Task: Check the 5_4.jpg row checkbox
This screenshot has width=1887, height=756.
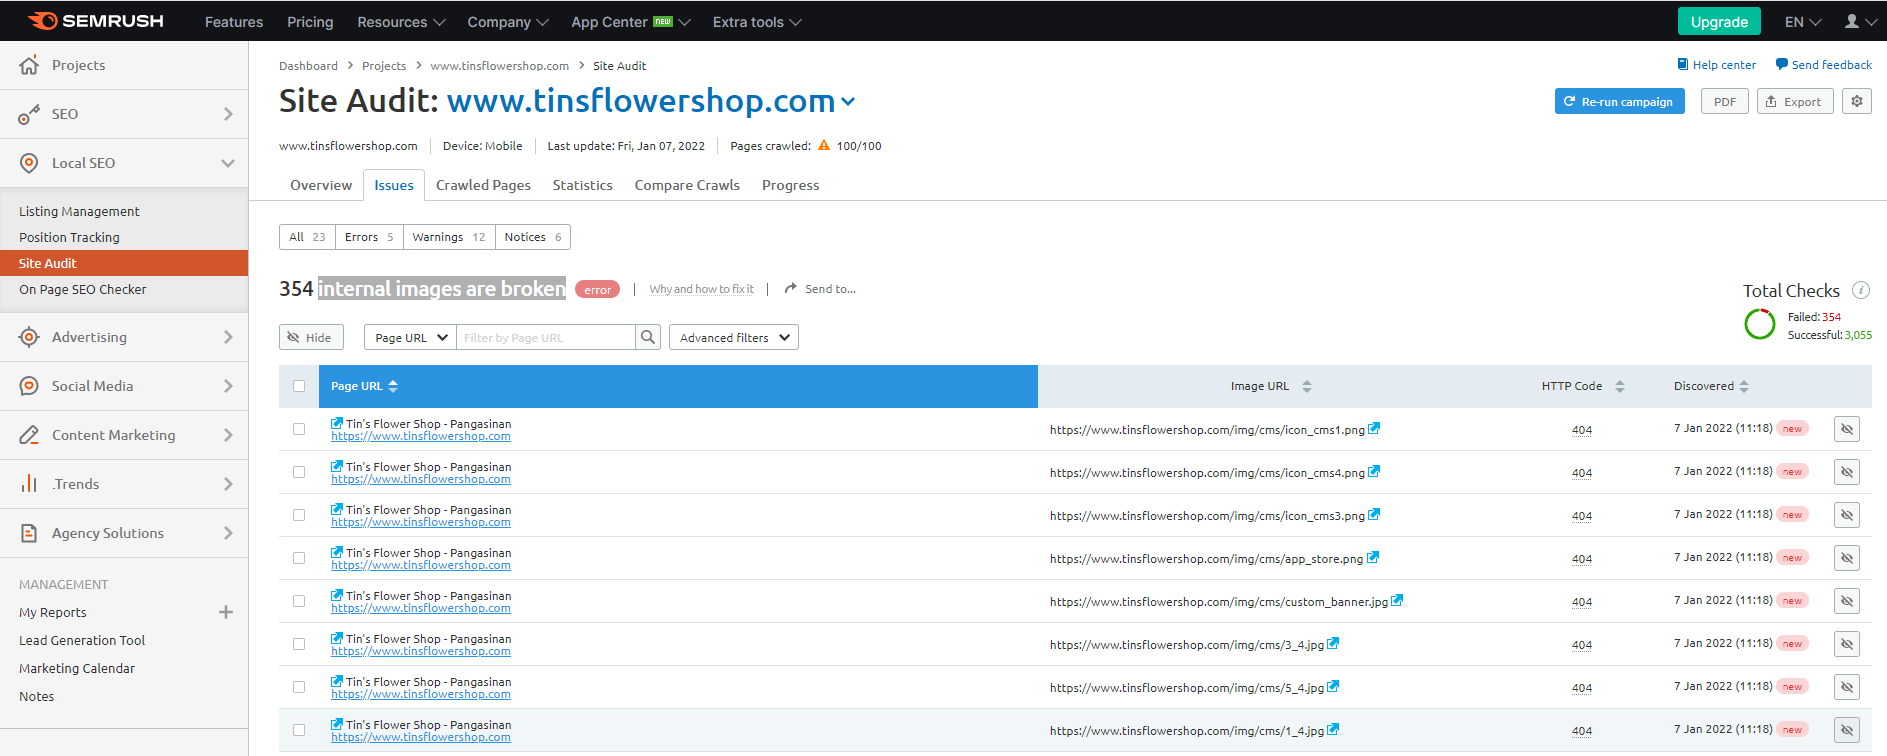Action: [x=299, y=687]
